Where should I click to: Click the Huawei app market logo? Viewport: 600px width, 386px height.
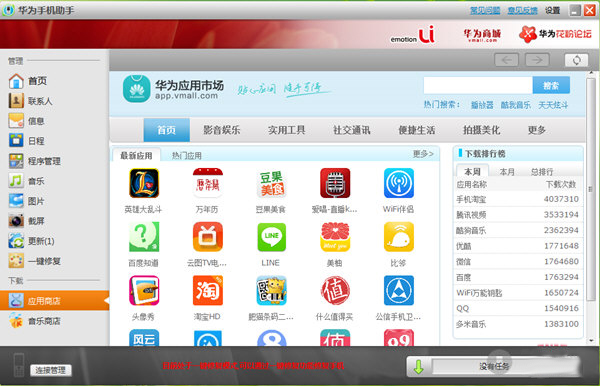tap(136, 89)
